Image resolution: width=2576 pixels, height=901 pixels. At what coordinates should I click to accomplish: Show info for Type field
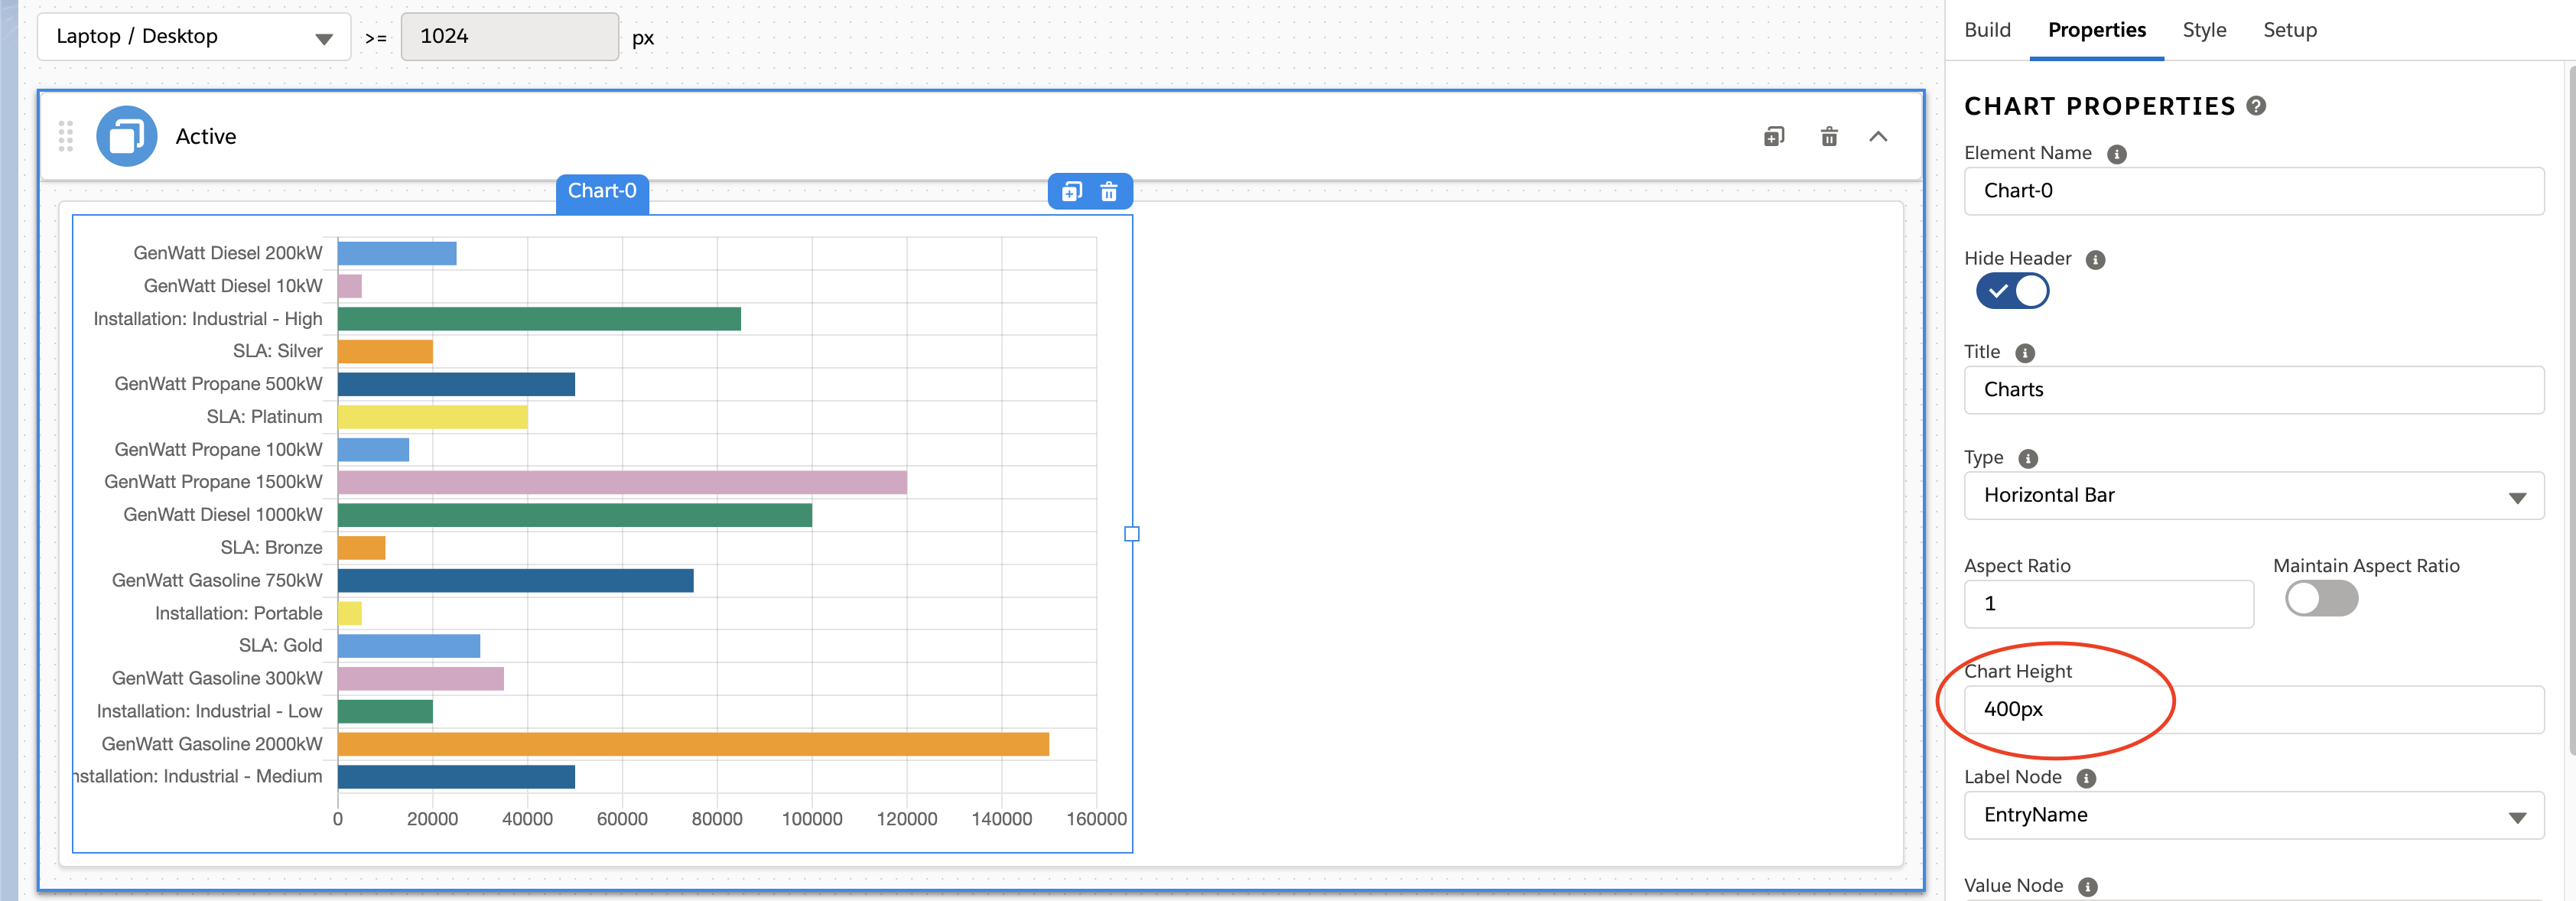tap(2028, 459)
